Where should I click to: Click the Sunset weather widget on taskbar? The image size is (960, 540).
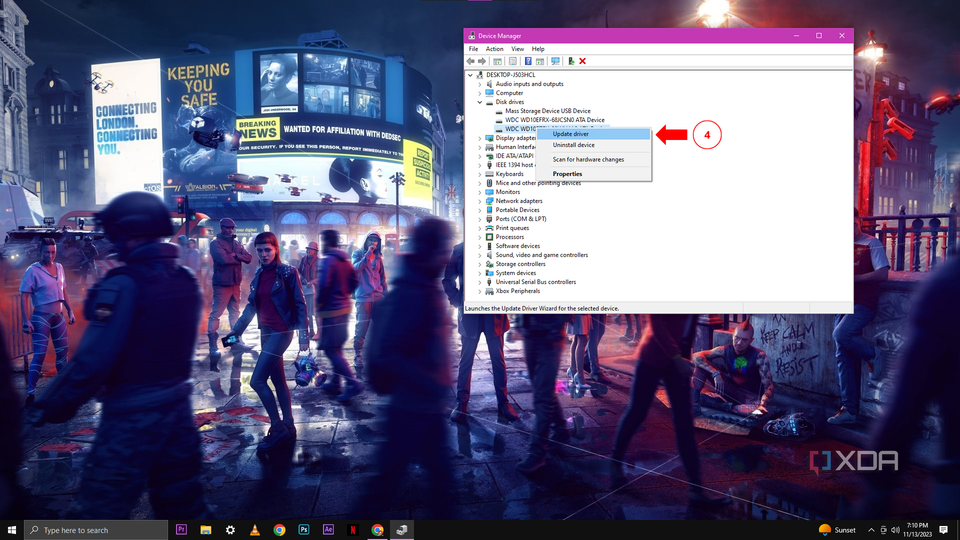point(837,530)
